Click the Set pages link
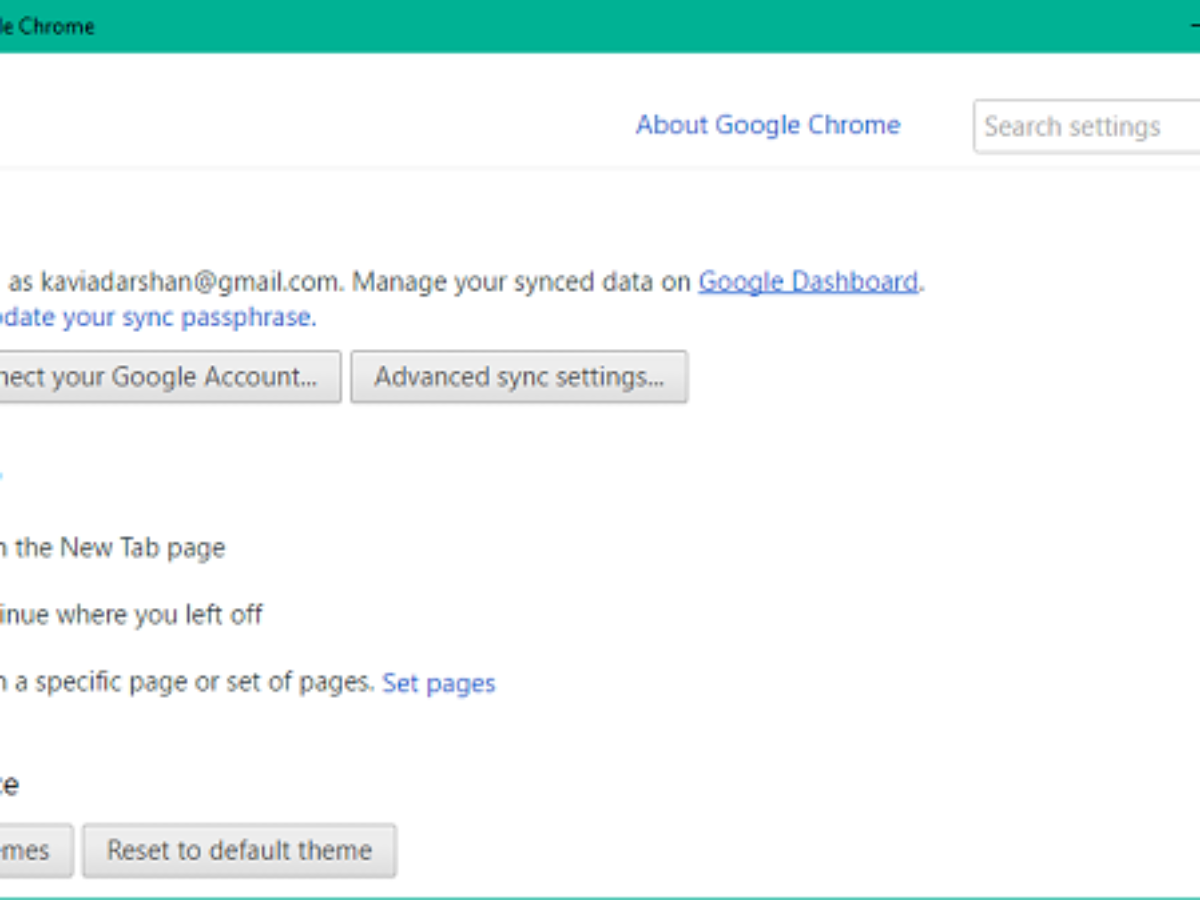Viewport: 1200px width, 900px height. pos(438,684)
